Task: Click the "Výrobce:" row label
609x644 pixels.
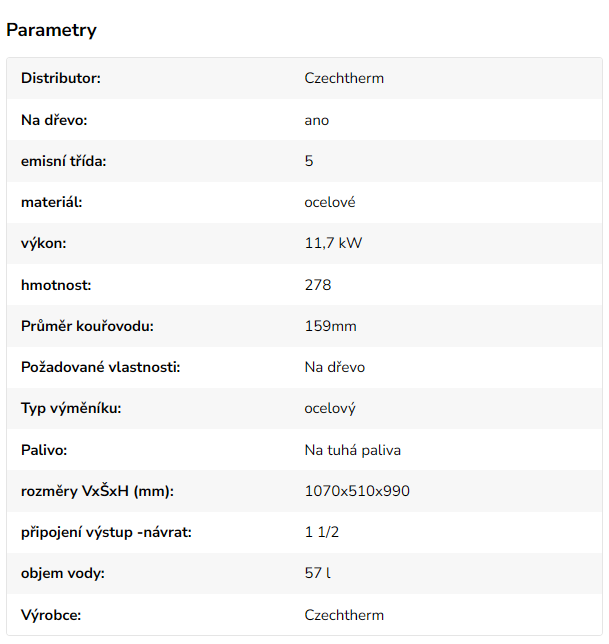Action: [x=50, y=615]
